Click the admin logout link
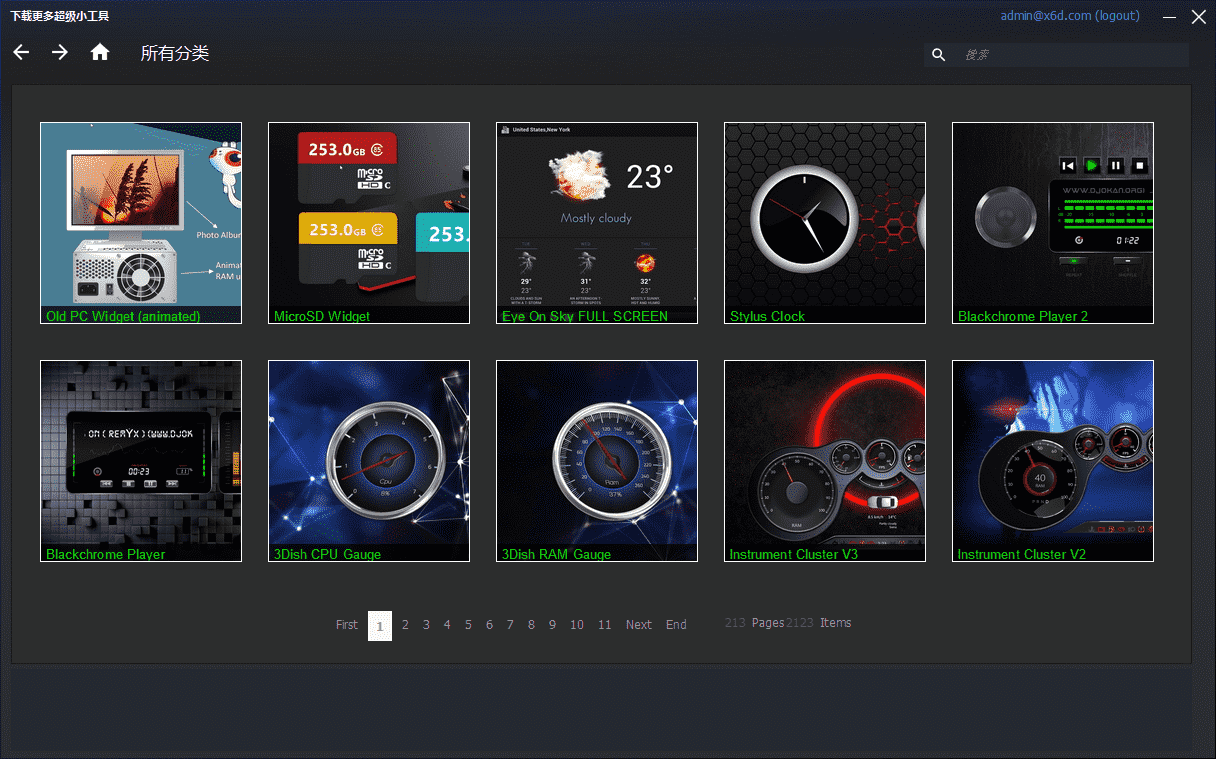 coord(1070,15)
